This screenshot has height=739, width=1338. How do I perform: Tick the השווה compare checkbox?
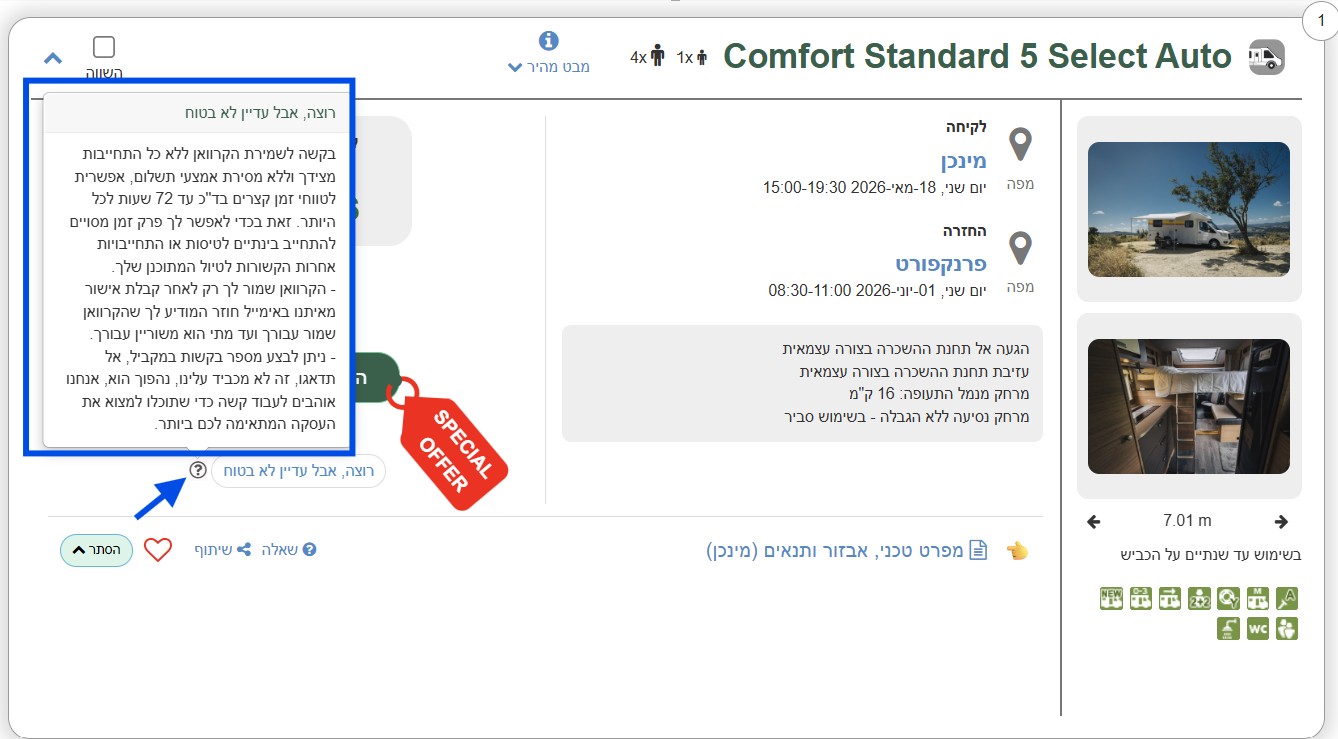tap(104, 47)
